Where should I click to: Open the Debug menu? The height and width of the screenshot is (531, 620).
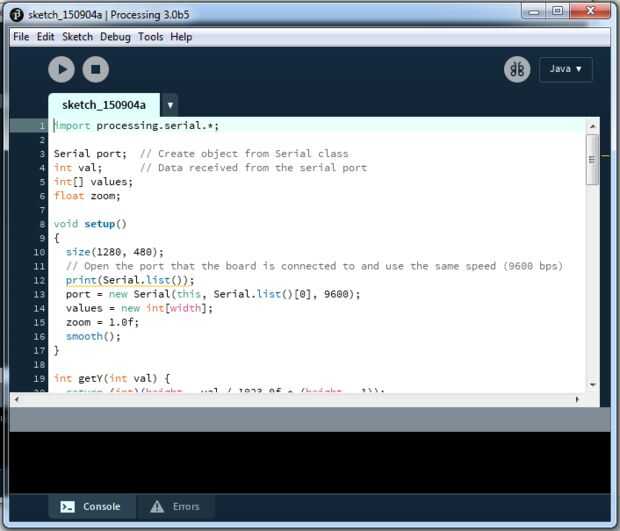(115, 37)
